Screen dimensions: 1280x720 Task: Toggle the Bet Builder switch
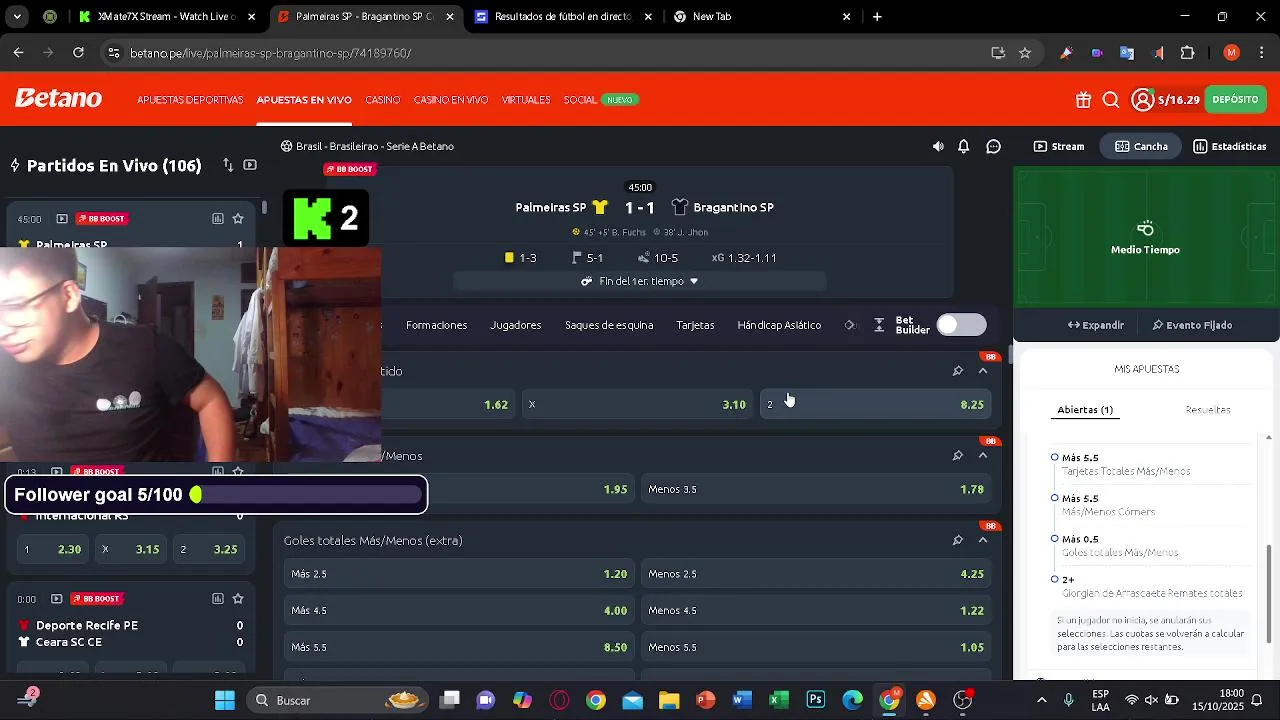[x=961, y=325]
